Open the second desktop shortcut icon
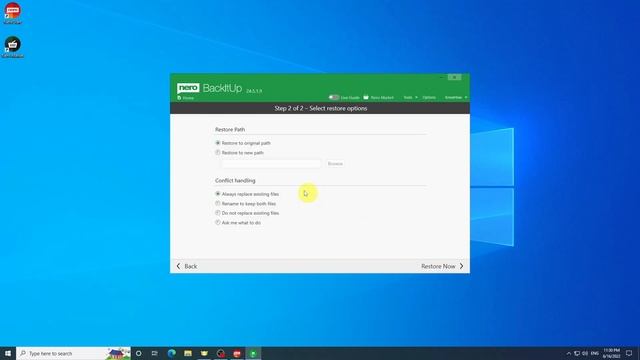 click(13, 47)
